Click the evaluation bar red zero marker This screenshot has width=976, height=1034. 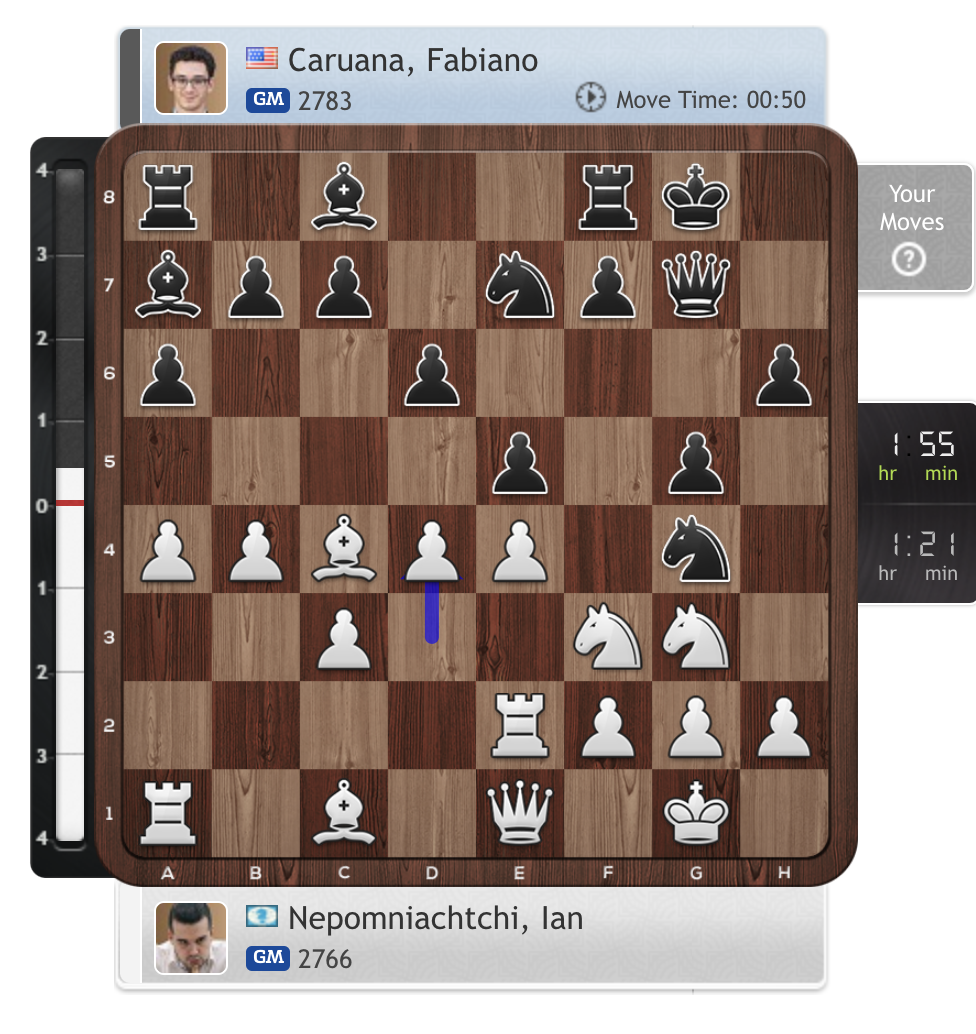tap(70, 503)
